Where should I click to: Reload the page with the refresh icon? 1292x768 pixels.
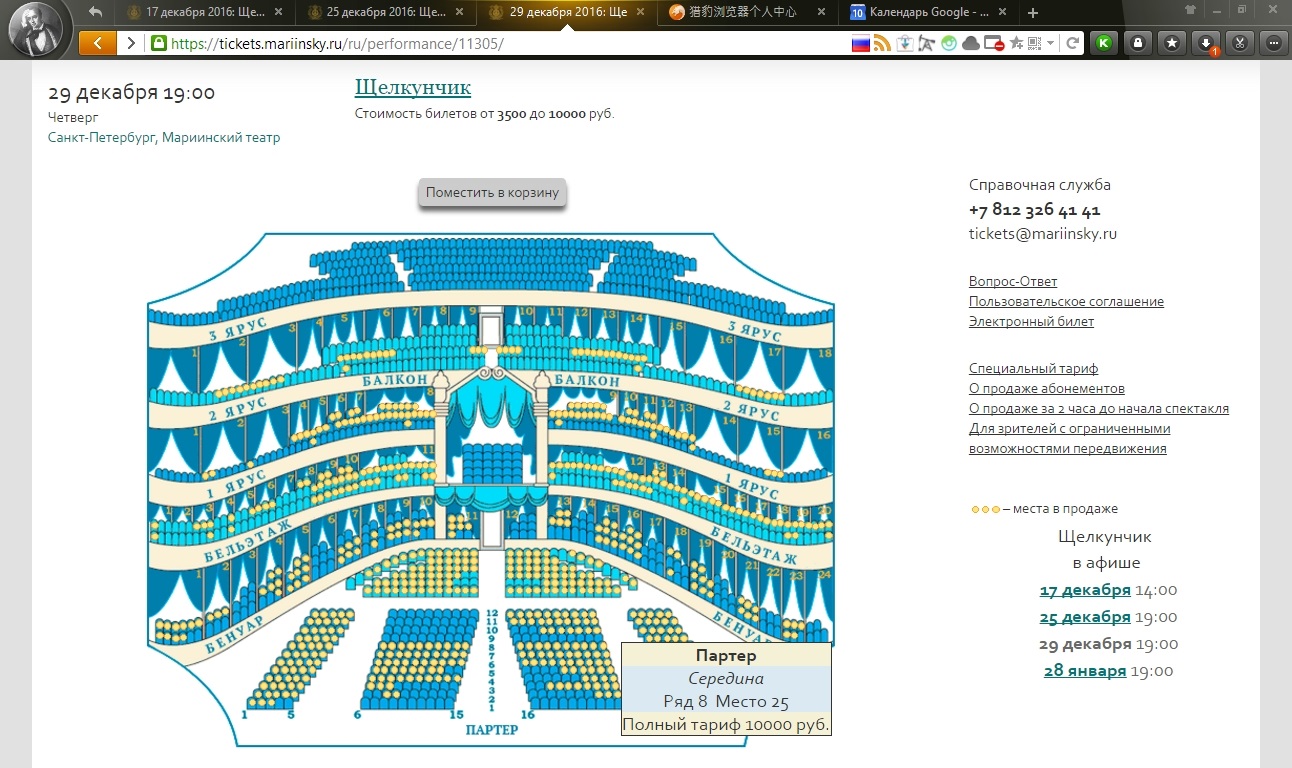1072,43
